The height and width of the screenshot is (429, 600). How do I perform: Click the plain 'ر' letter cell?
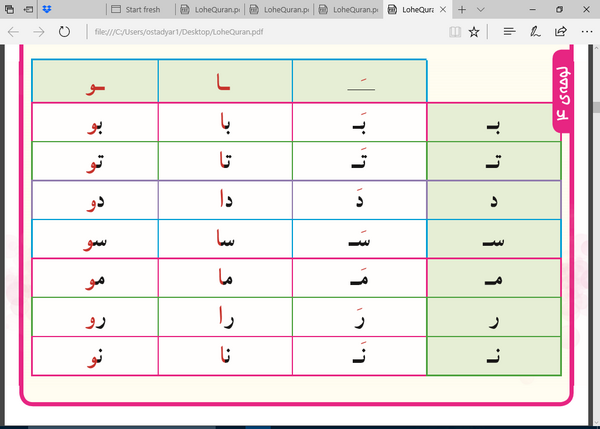click(x=494, y=317)
